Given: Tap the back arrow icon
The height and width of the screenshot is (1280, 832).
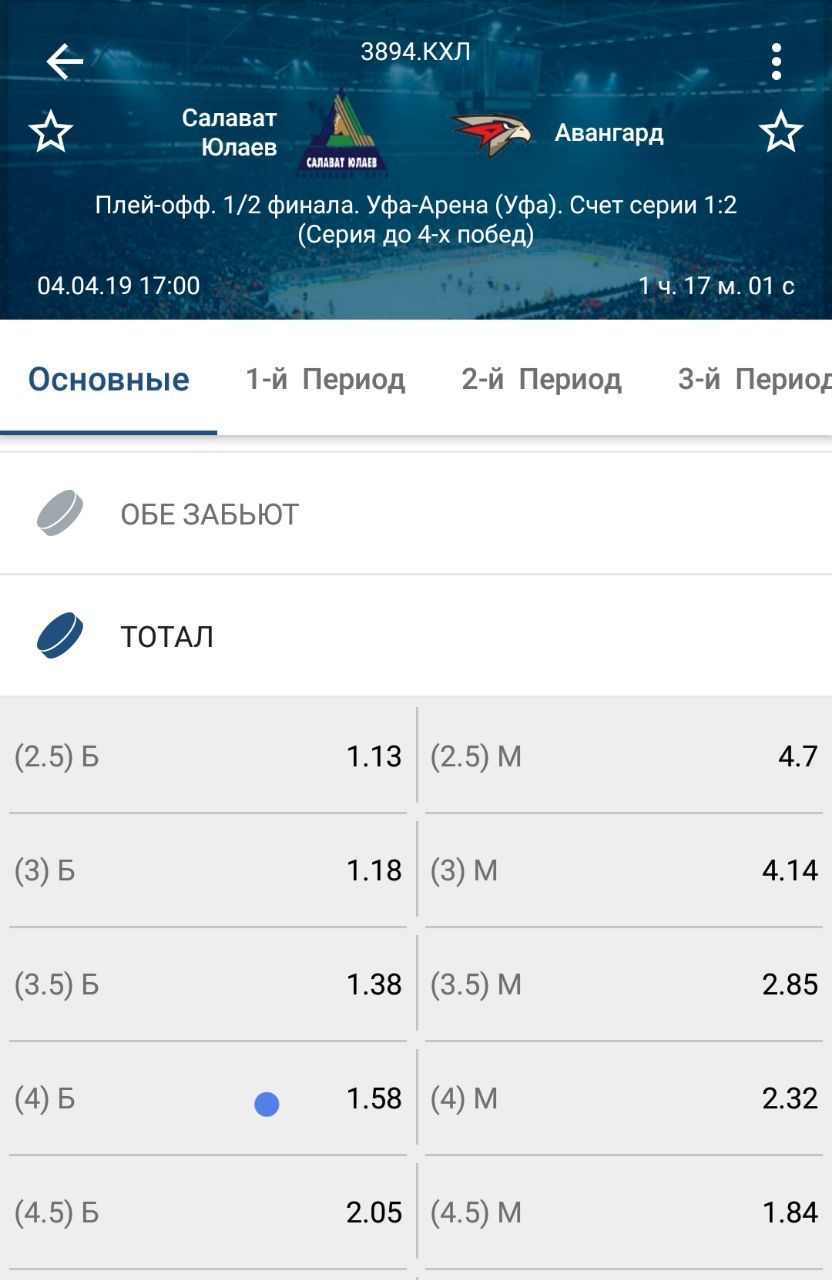Looking at the screenshot, I should pos(64,62).
